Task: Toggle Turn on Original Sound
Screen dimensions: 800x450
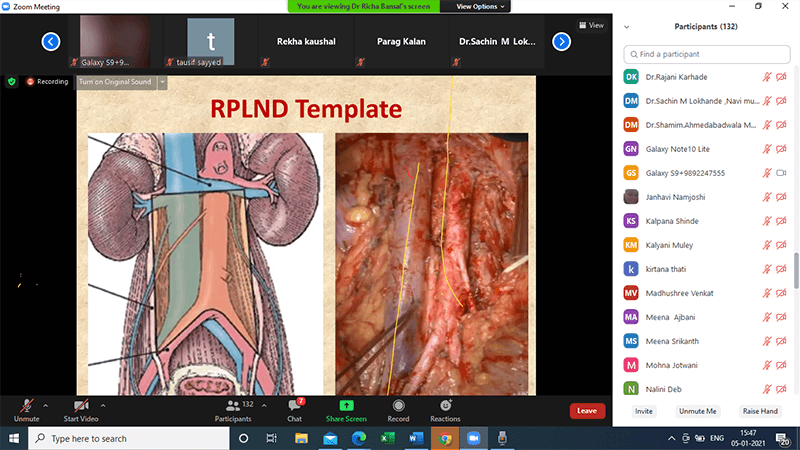Action: [115, 81]
